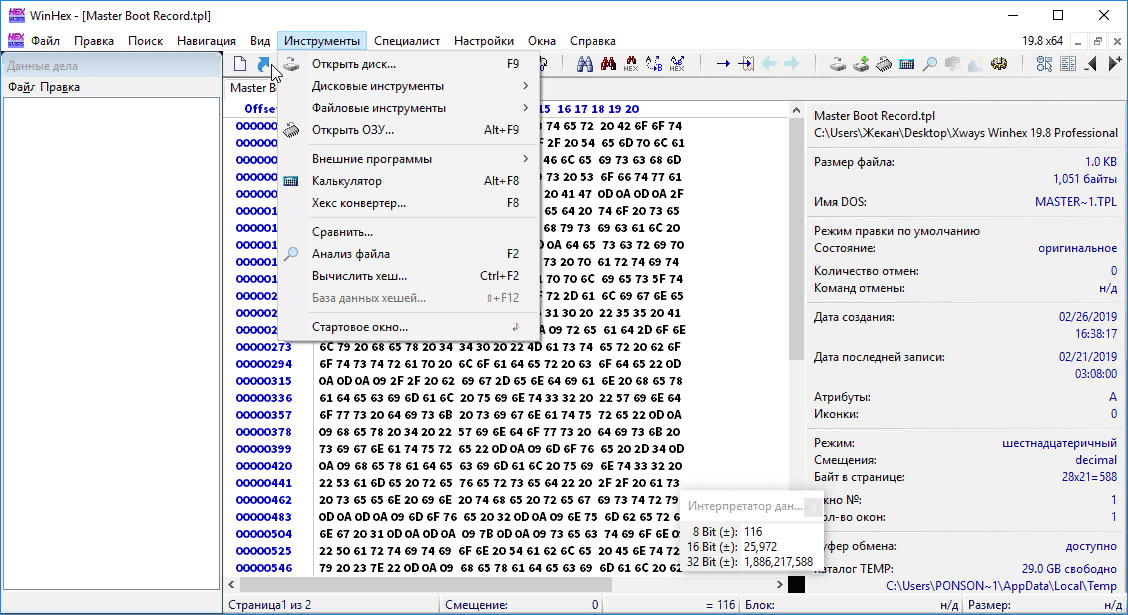1128x615 pixels.
Task: Click the Calculator toolbar icon
Action: [907, 64]
